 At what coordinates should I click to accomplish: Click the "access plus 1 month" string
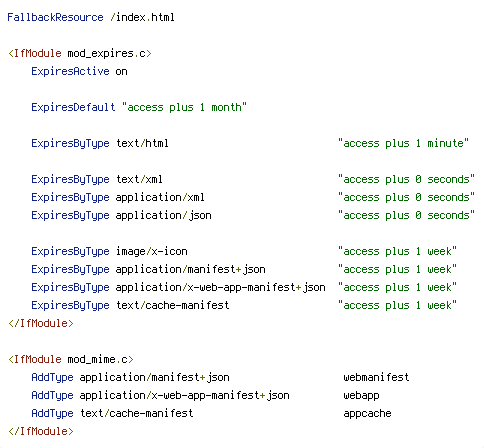point(184,107)
